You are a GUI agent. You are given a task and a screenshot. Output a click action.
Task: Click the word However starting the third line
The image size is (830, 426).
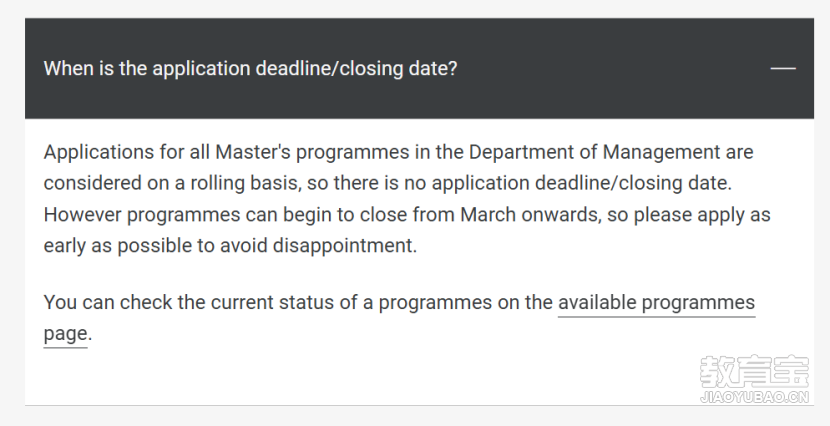[x=83, y=215]
